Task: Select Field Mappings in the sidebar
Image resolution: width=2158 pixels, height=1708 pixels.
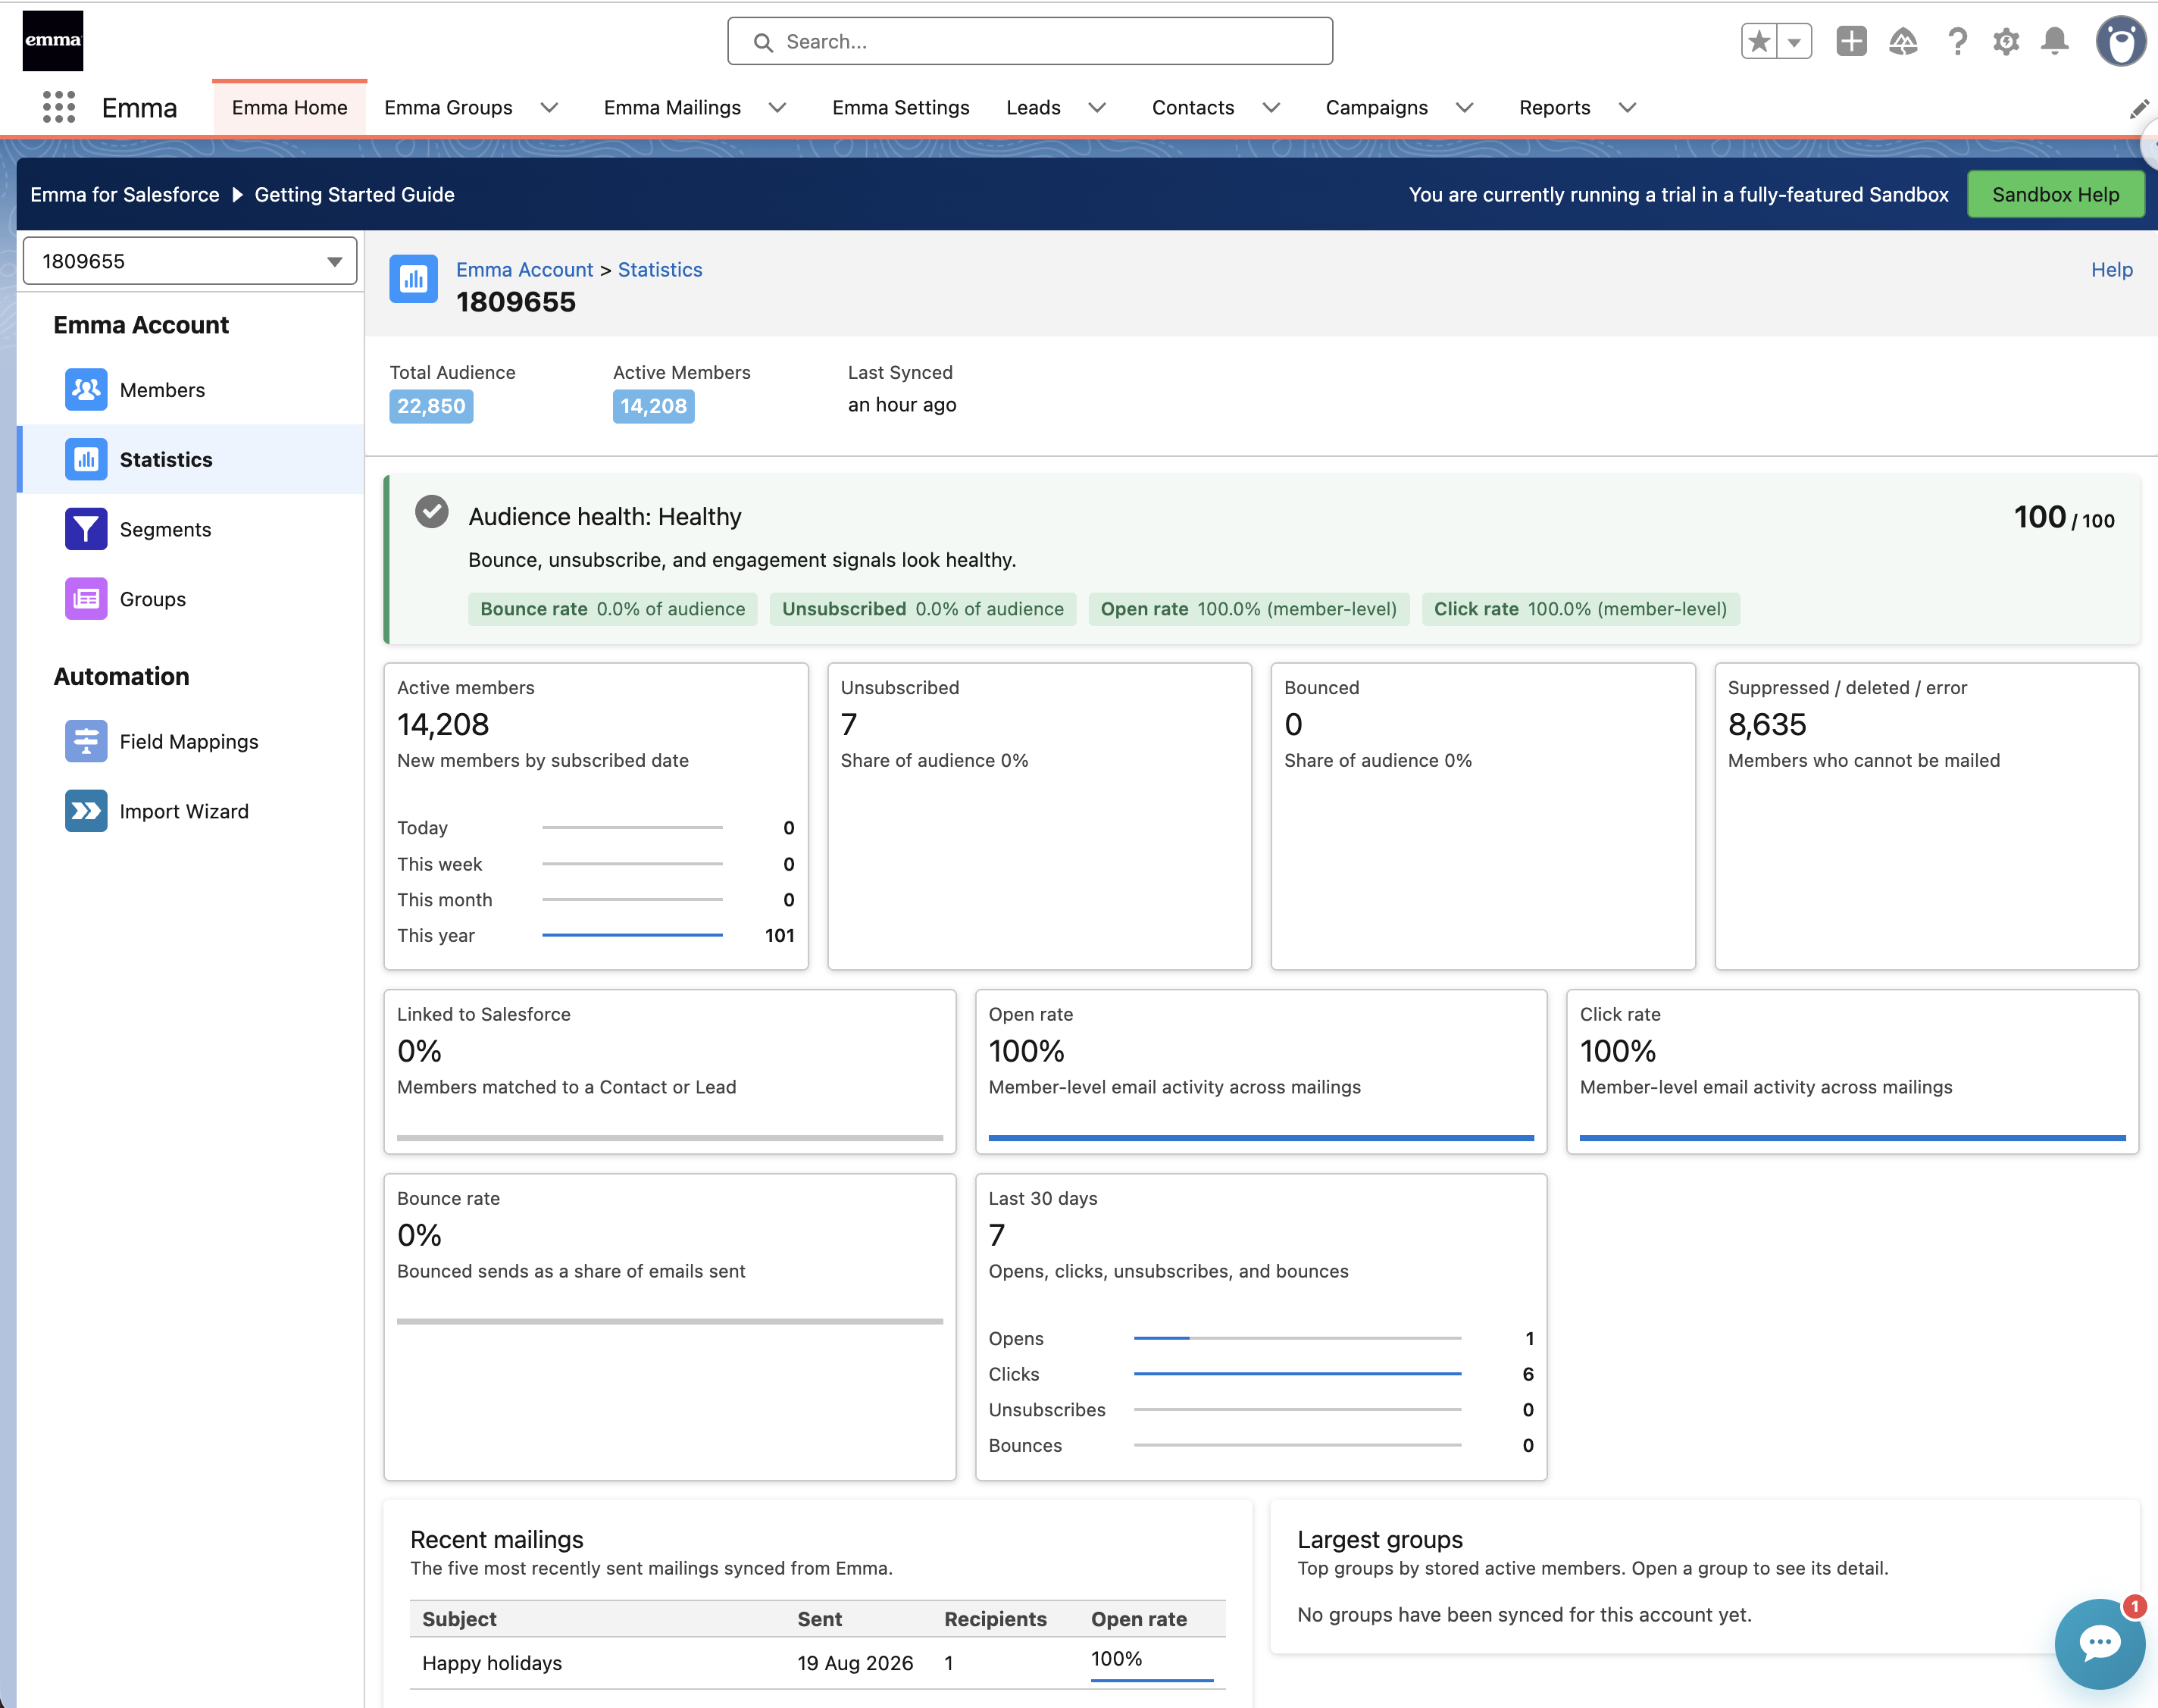Action: [190, 741]
